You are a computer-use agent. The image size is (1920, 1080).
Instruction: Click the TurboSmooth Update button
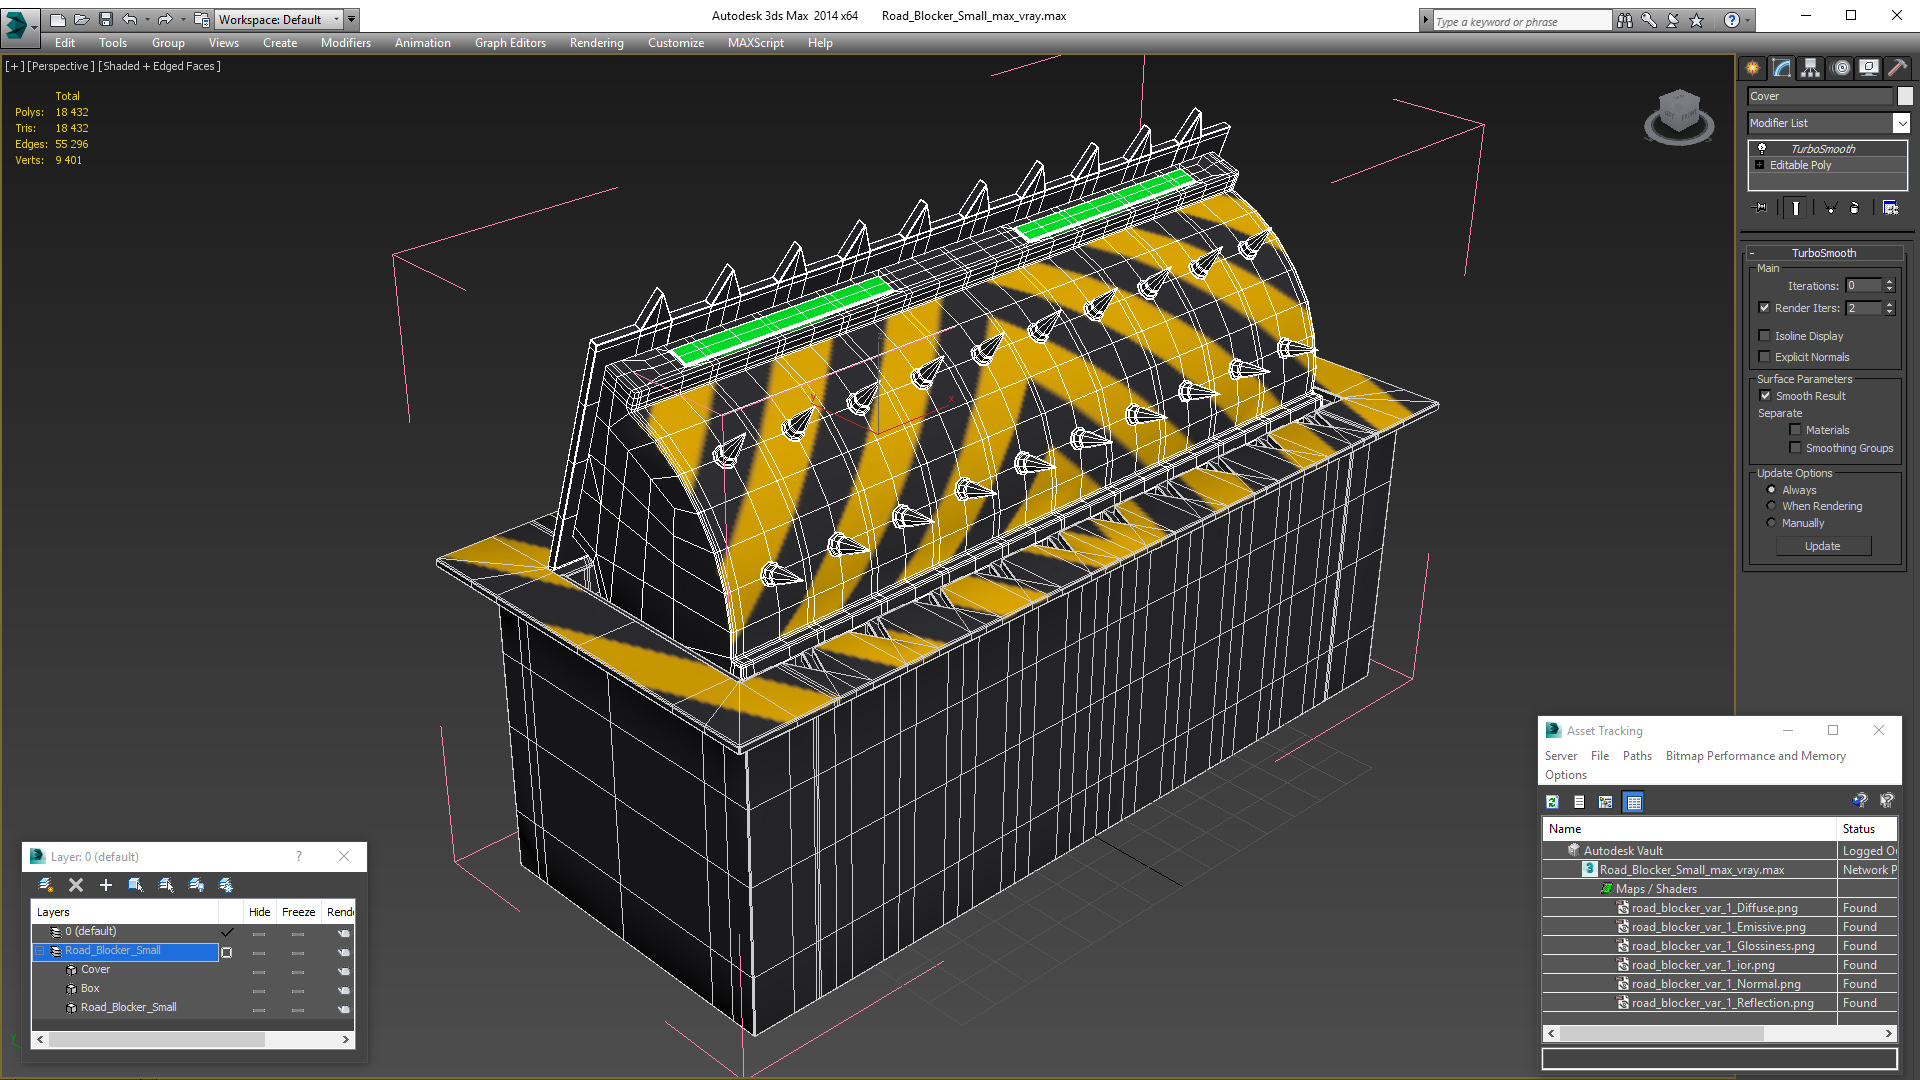(1822, 546)
